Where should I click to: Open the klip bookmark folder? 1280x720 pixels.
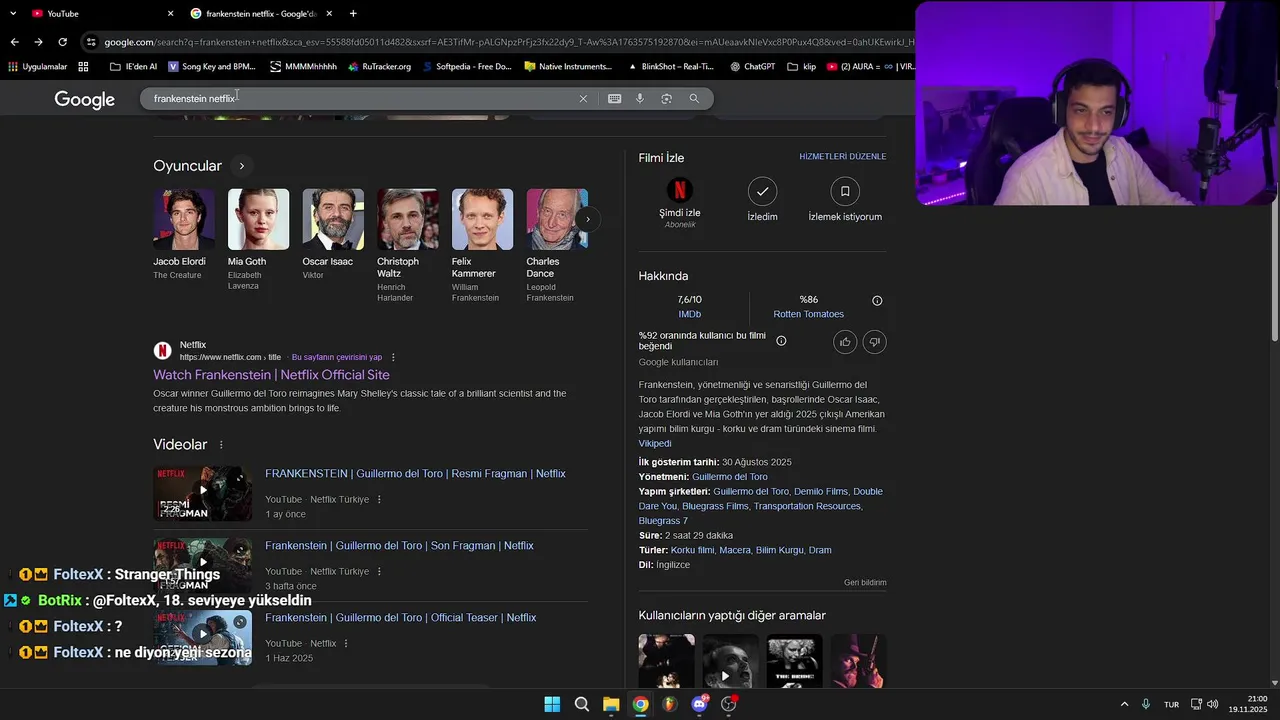(802, 67)
